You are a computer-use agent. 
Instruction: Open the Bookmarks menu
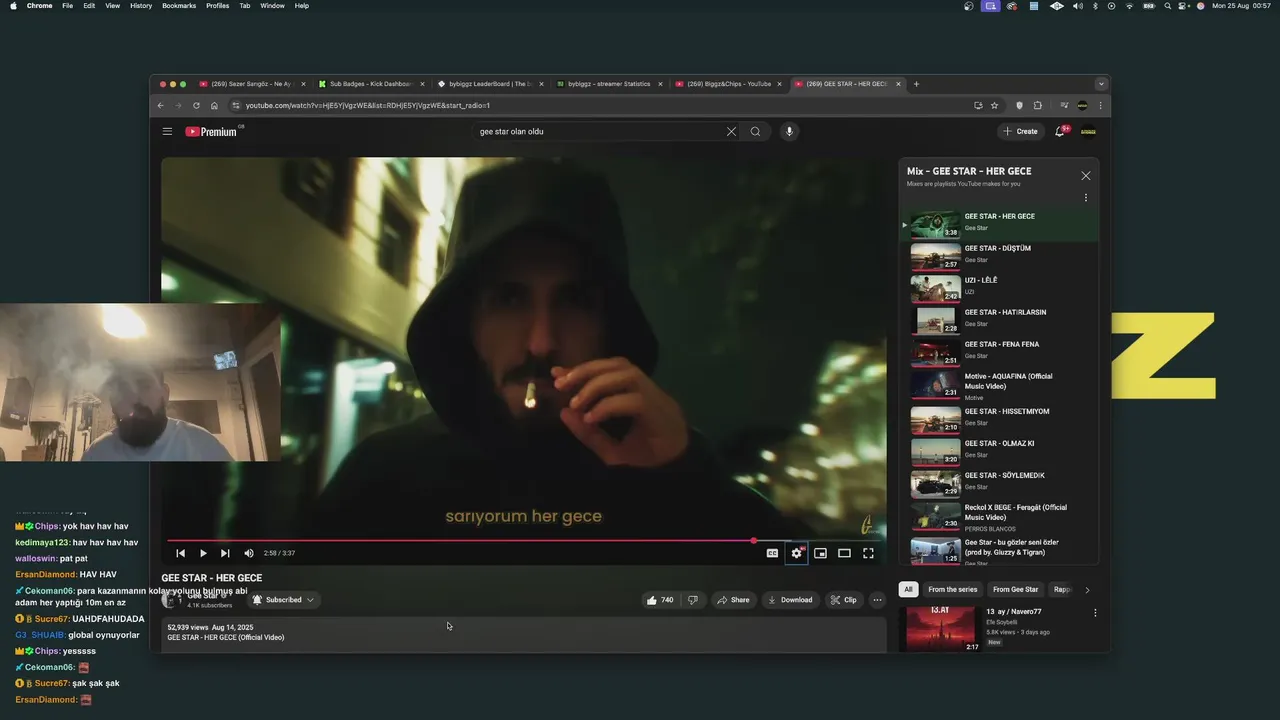[x=179, y=6]
